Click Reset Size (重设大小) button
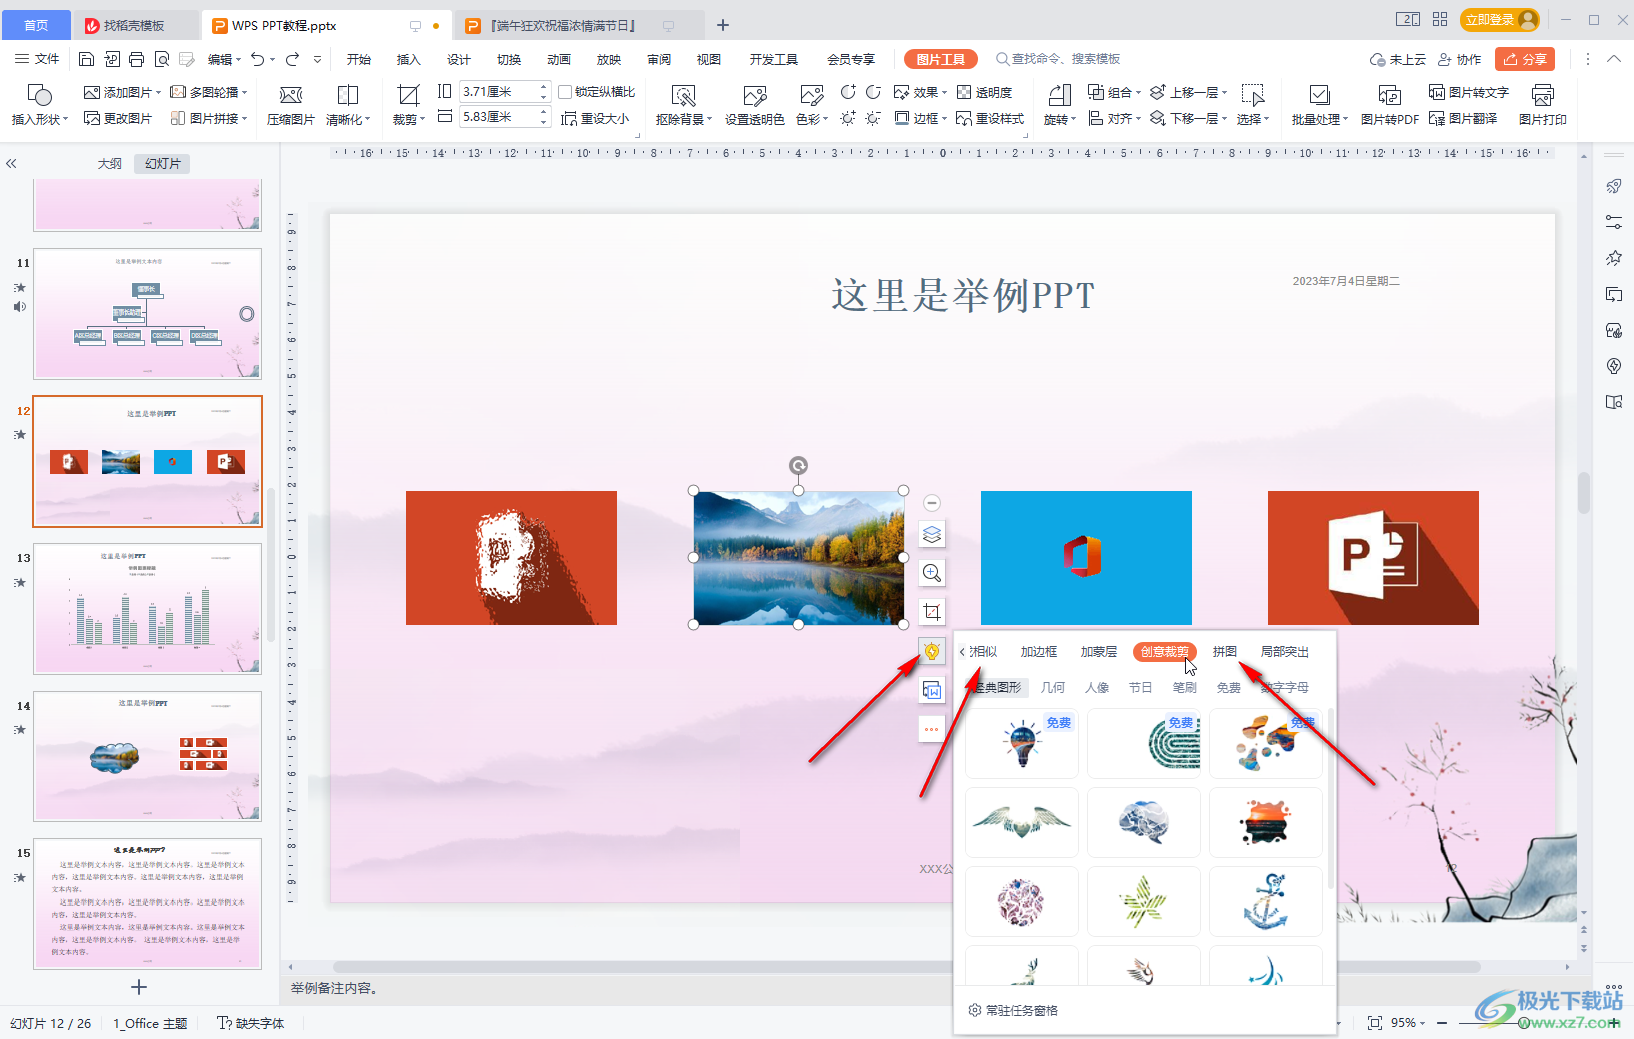 click(x=596, y=118)
